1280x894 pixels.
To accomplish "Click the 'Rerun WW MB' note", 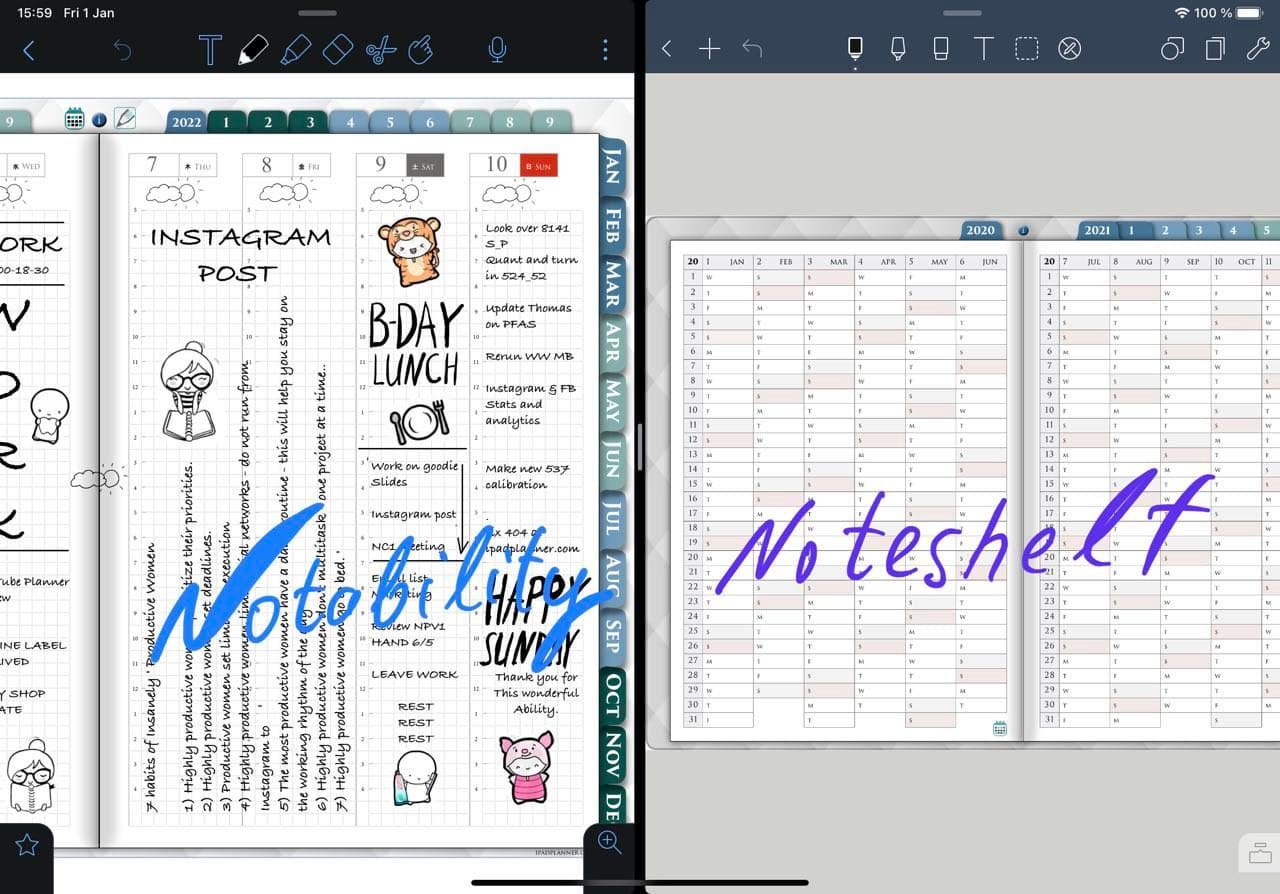I will point(529,356).
